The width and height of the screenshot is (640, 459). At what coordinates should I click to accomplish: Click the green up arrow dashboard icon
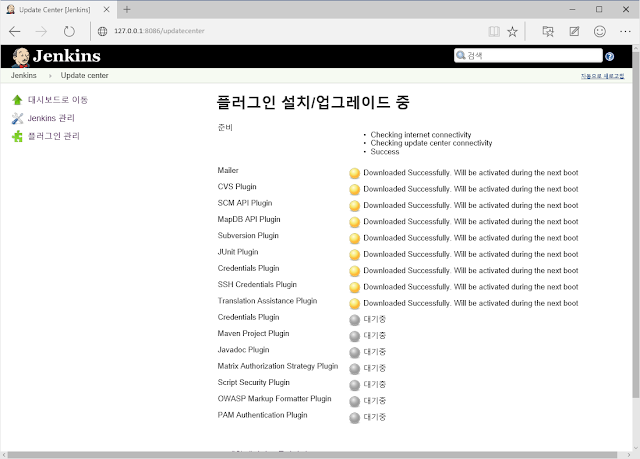click(x=17, y=100)
